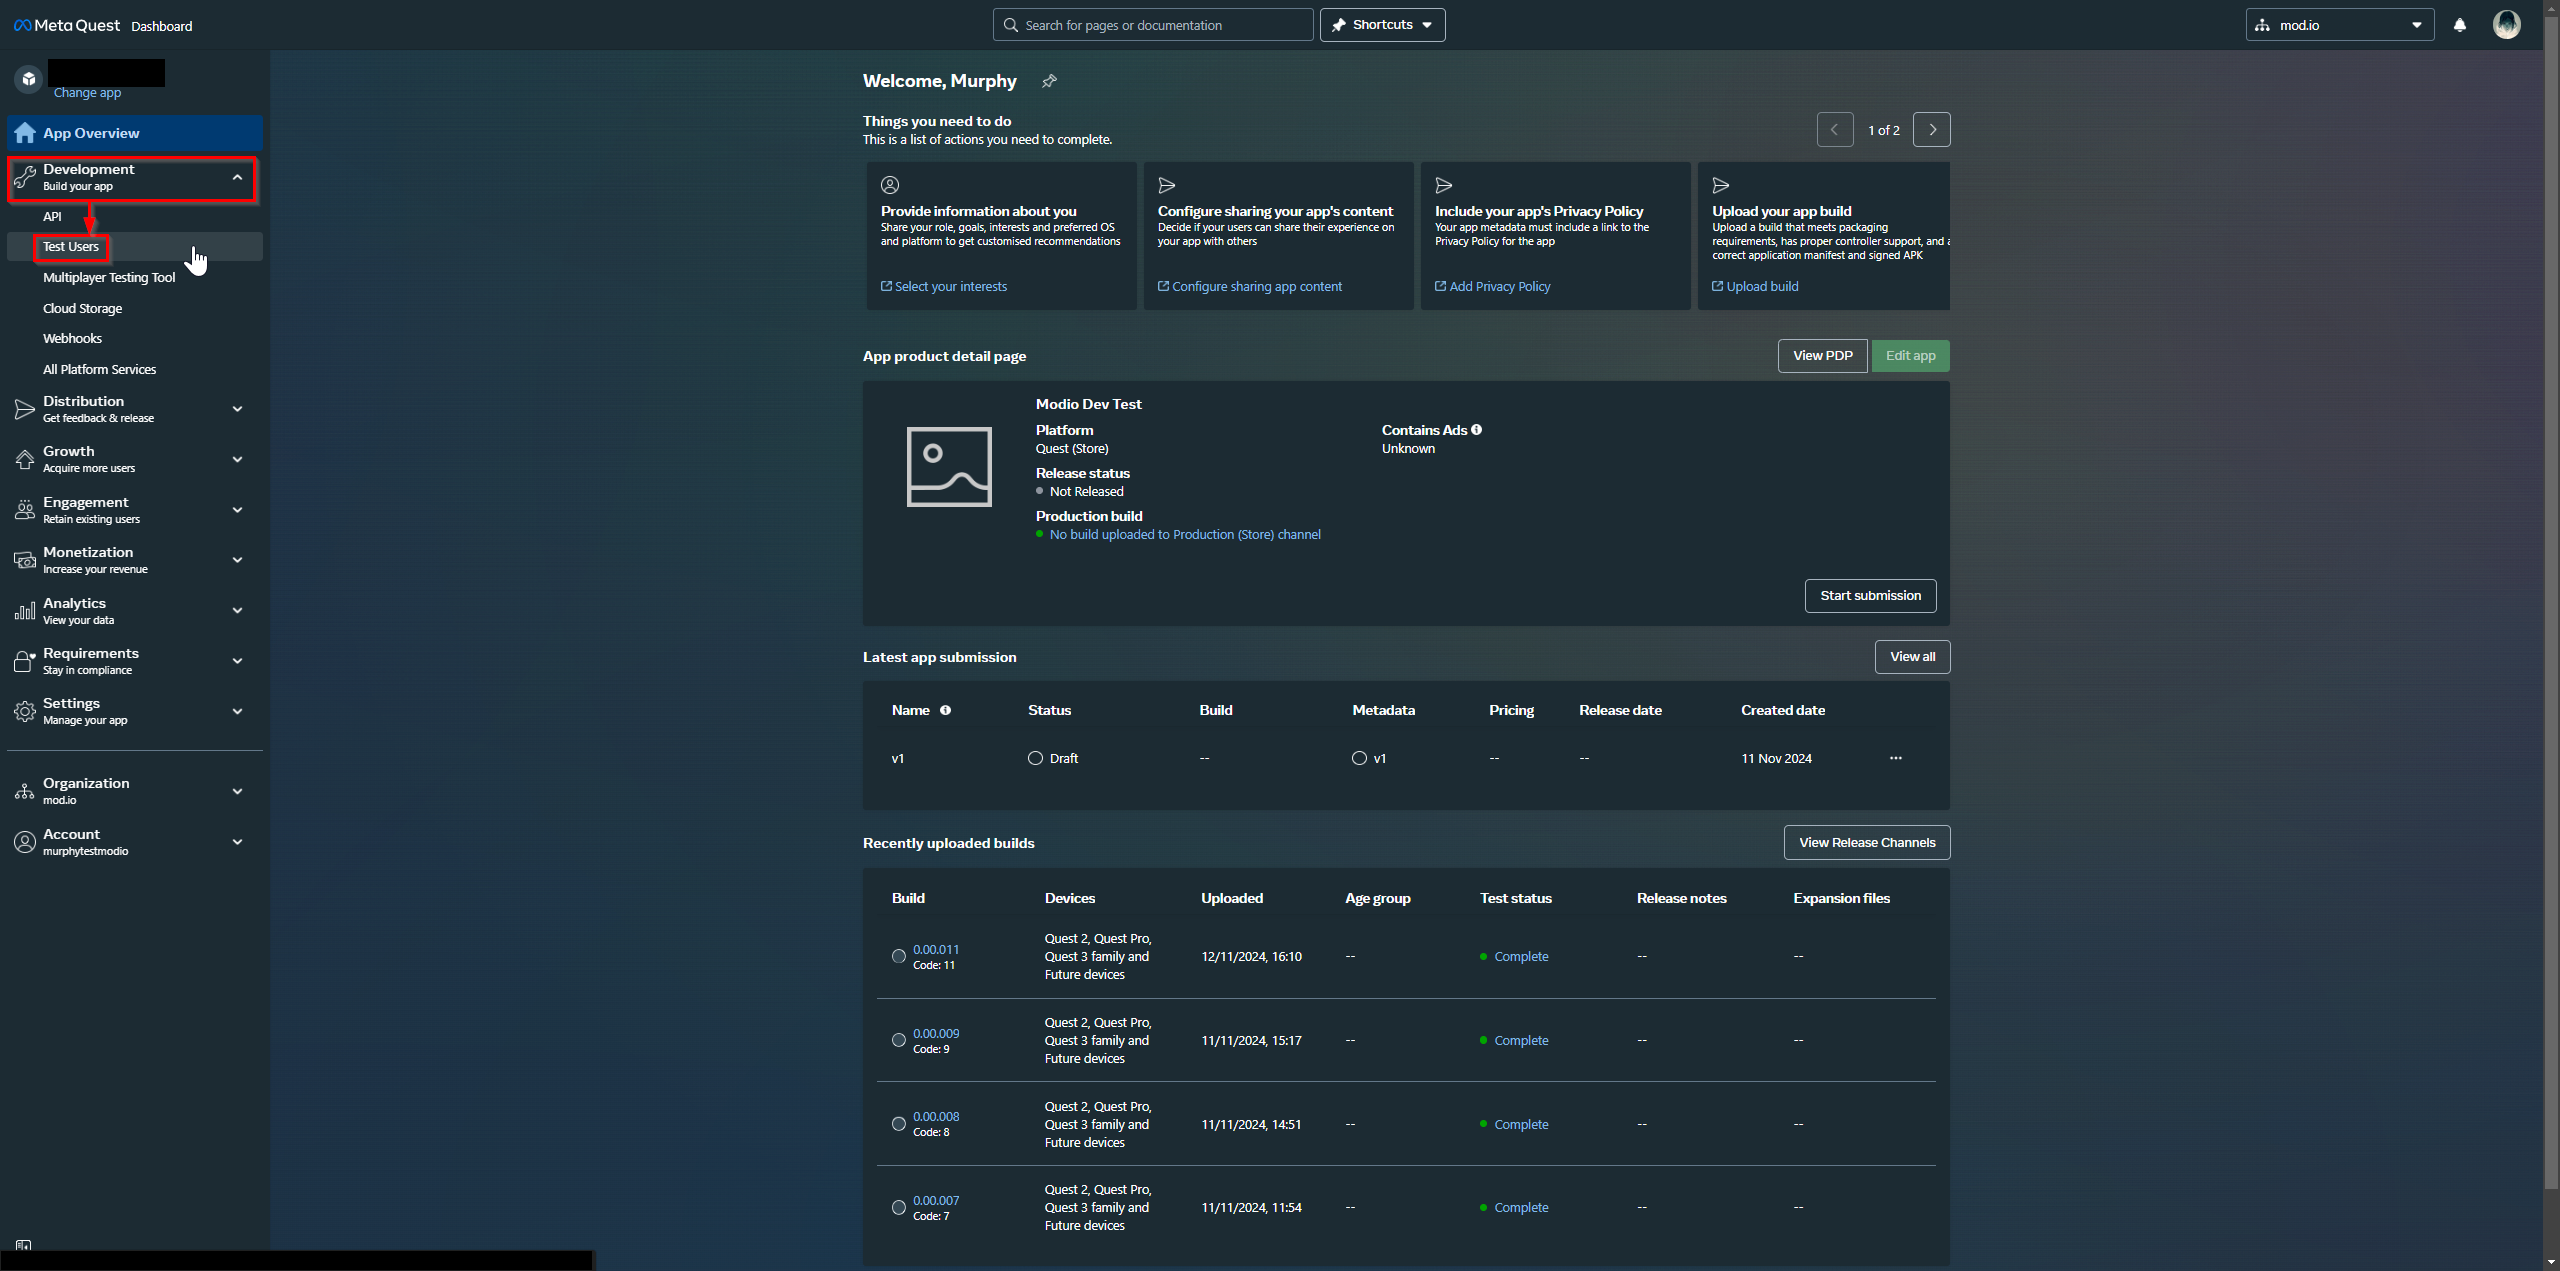Screen dimensions: 2560x1271
Task: Click View Release Channels button
Action: point(1867,843)
